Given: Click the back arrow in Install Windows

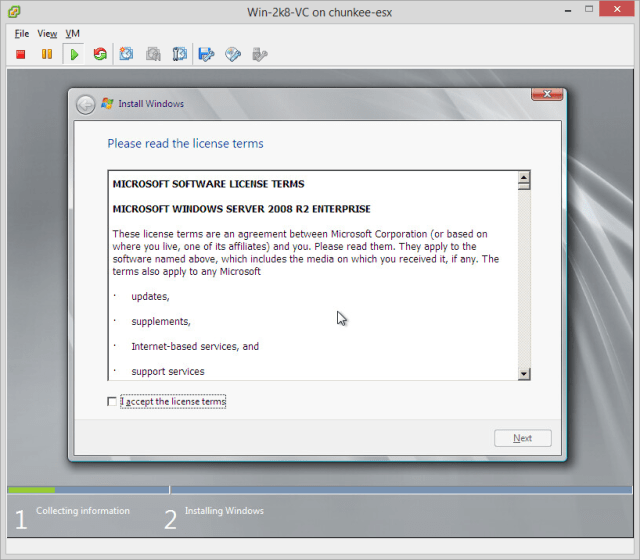Looking at the screenshot, I should click(x=86, y=105).
